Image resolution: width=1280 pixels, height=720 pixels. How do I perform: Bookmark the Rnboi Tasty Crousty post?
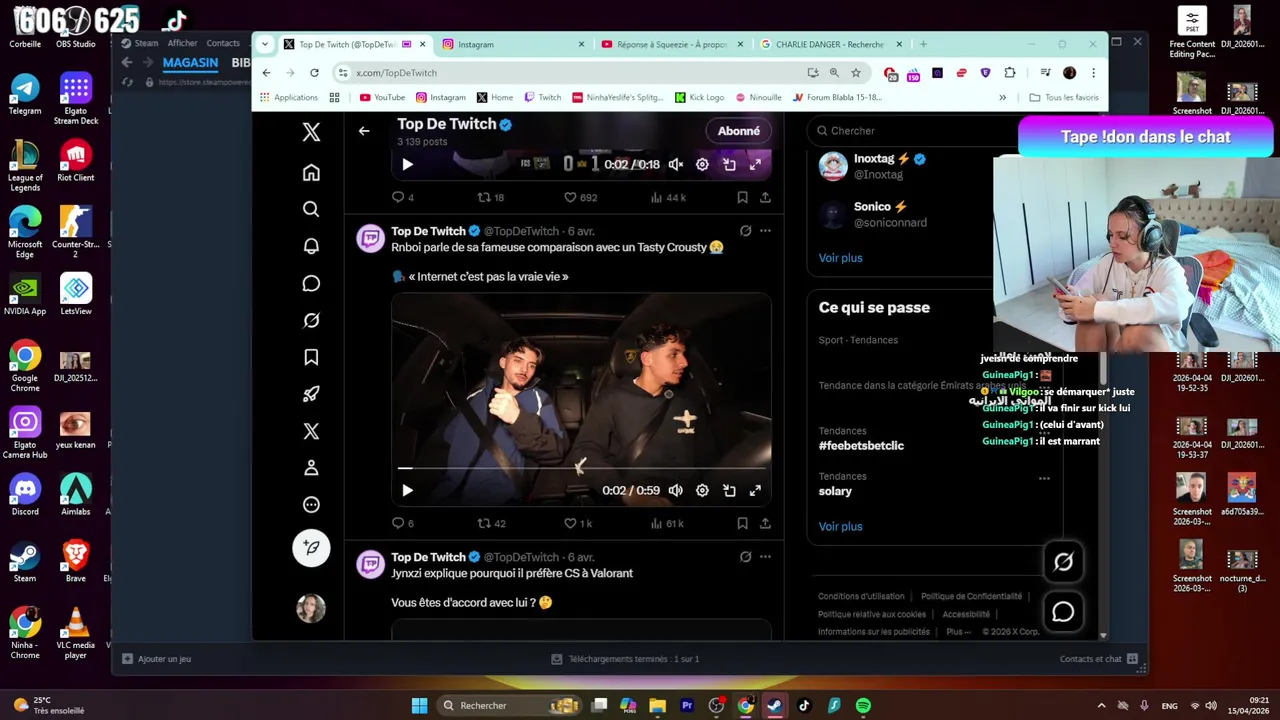(x=742, y=523)
